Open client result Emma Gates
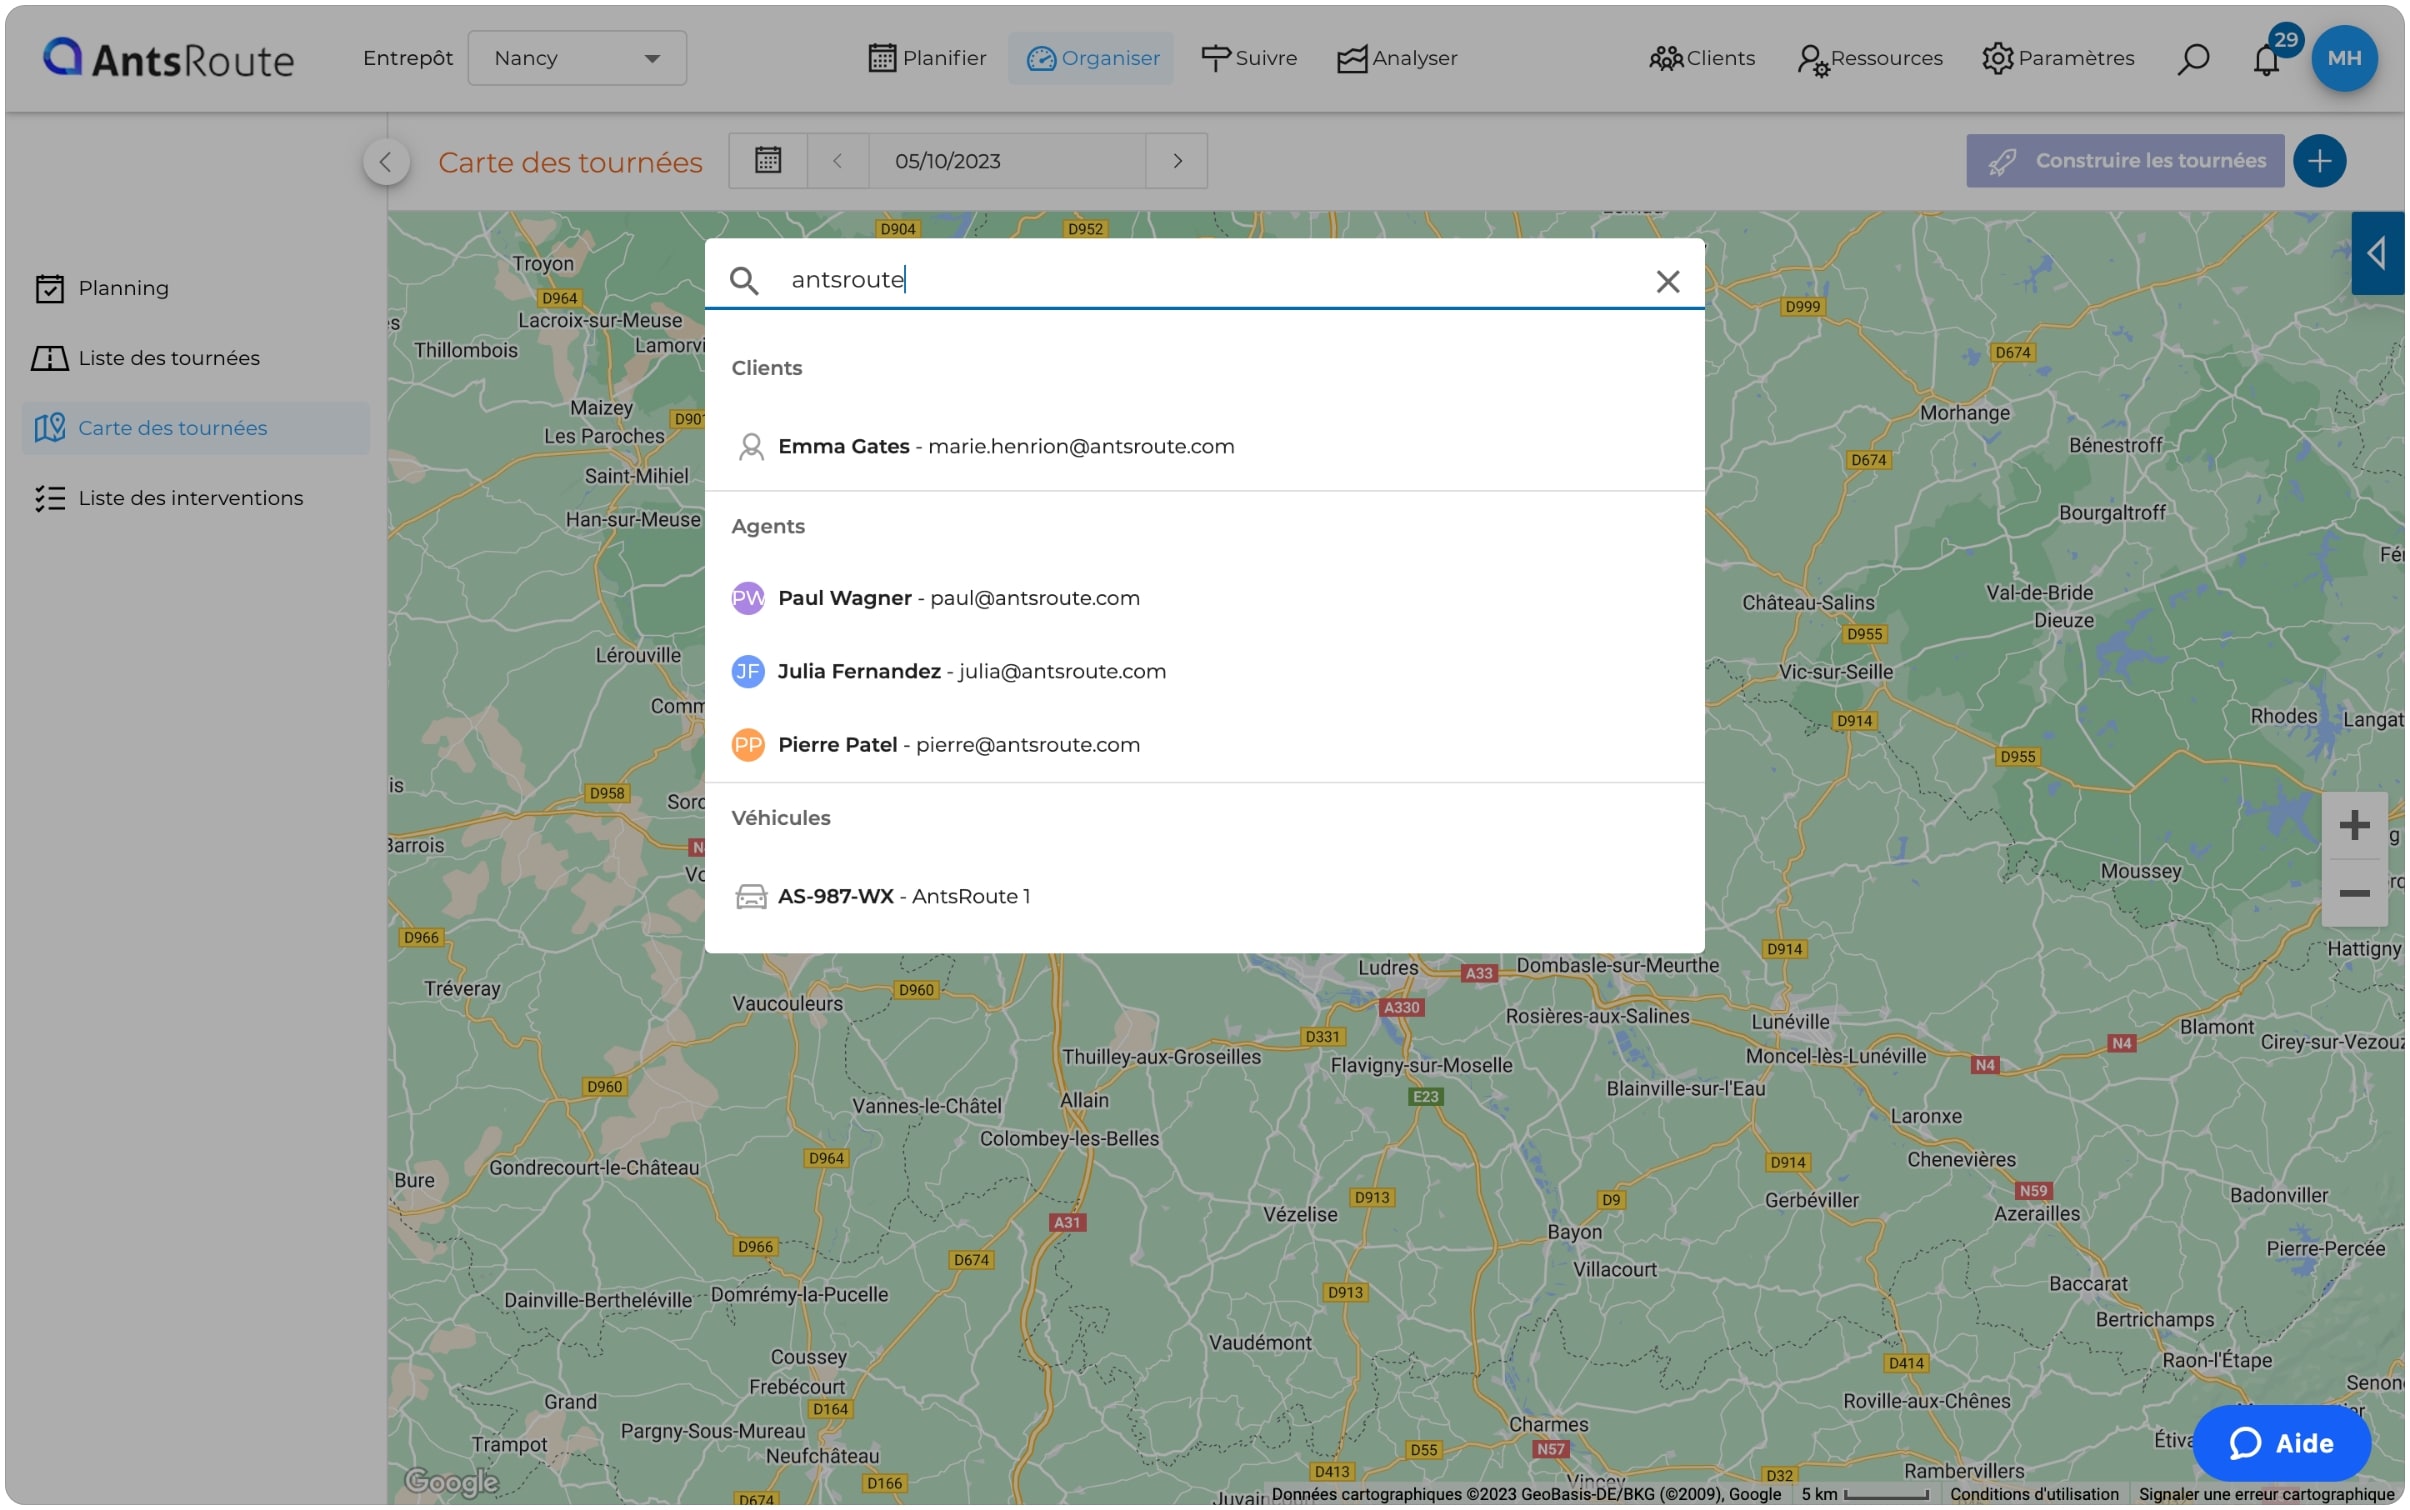Viewport: 2410px width, 1510px height. coord(1204,446)
